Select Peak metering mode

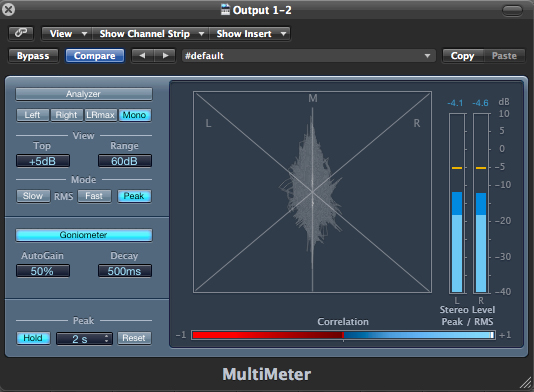[x=134, y=196]
